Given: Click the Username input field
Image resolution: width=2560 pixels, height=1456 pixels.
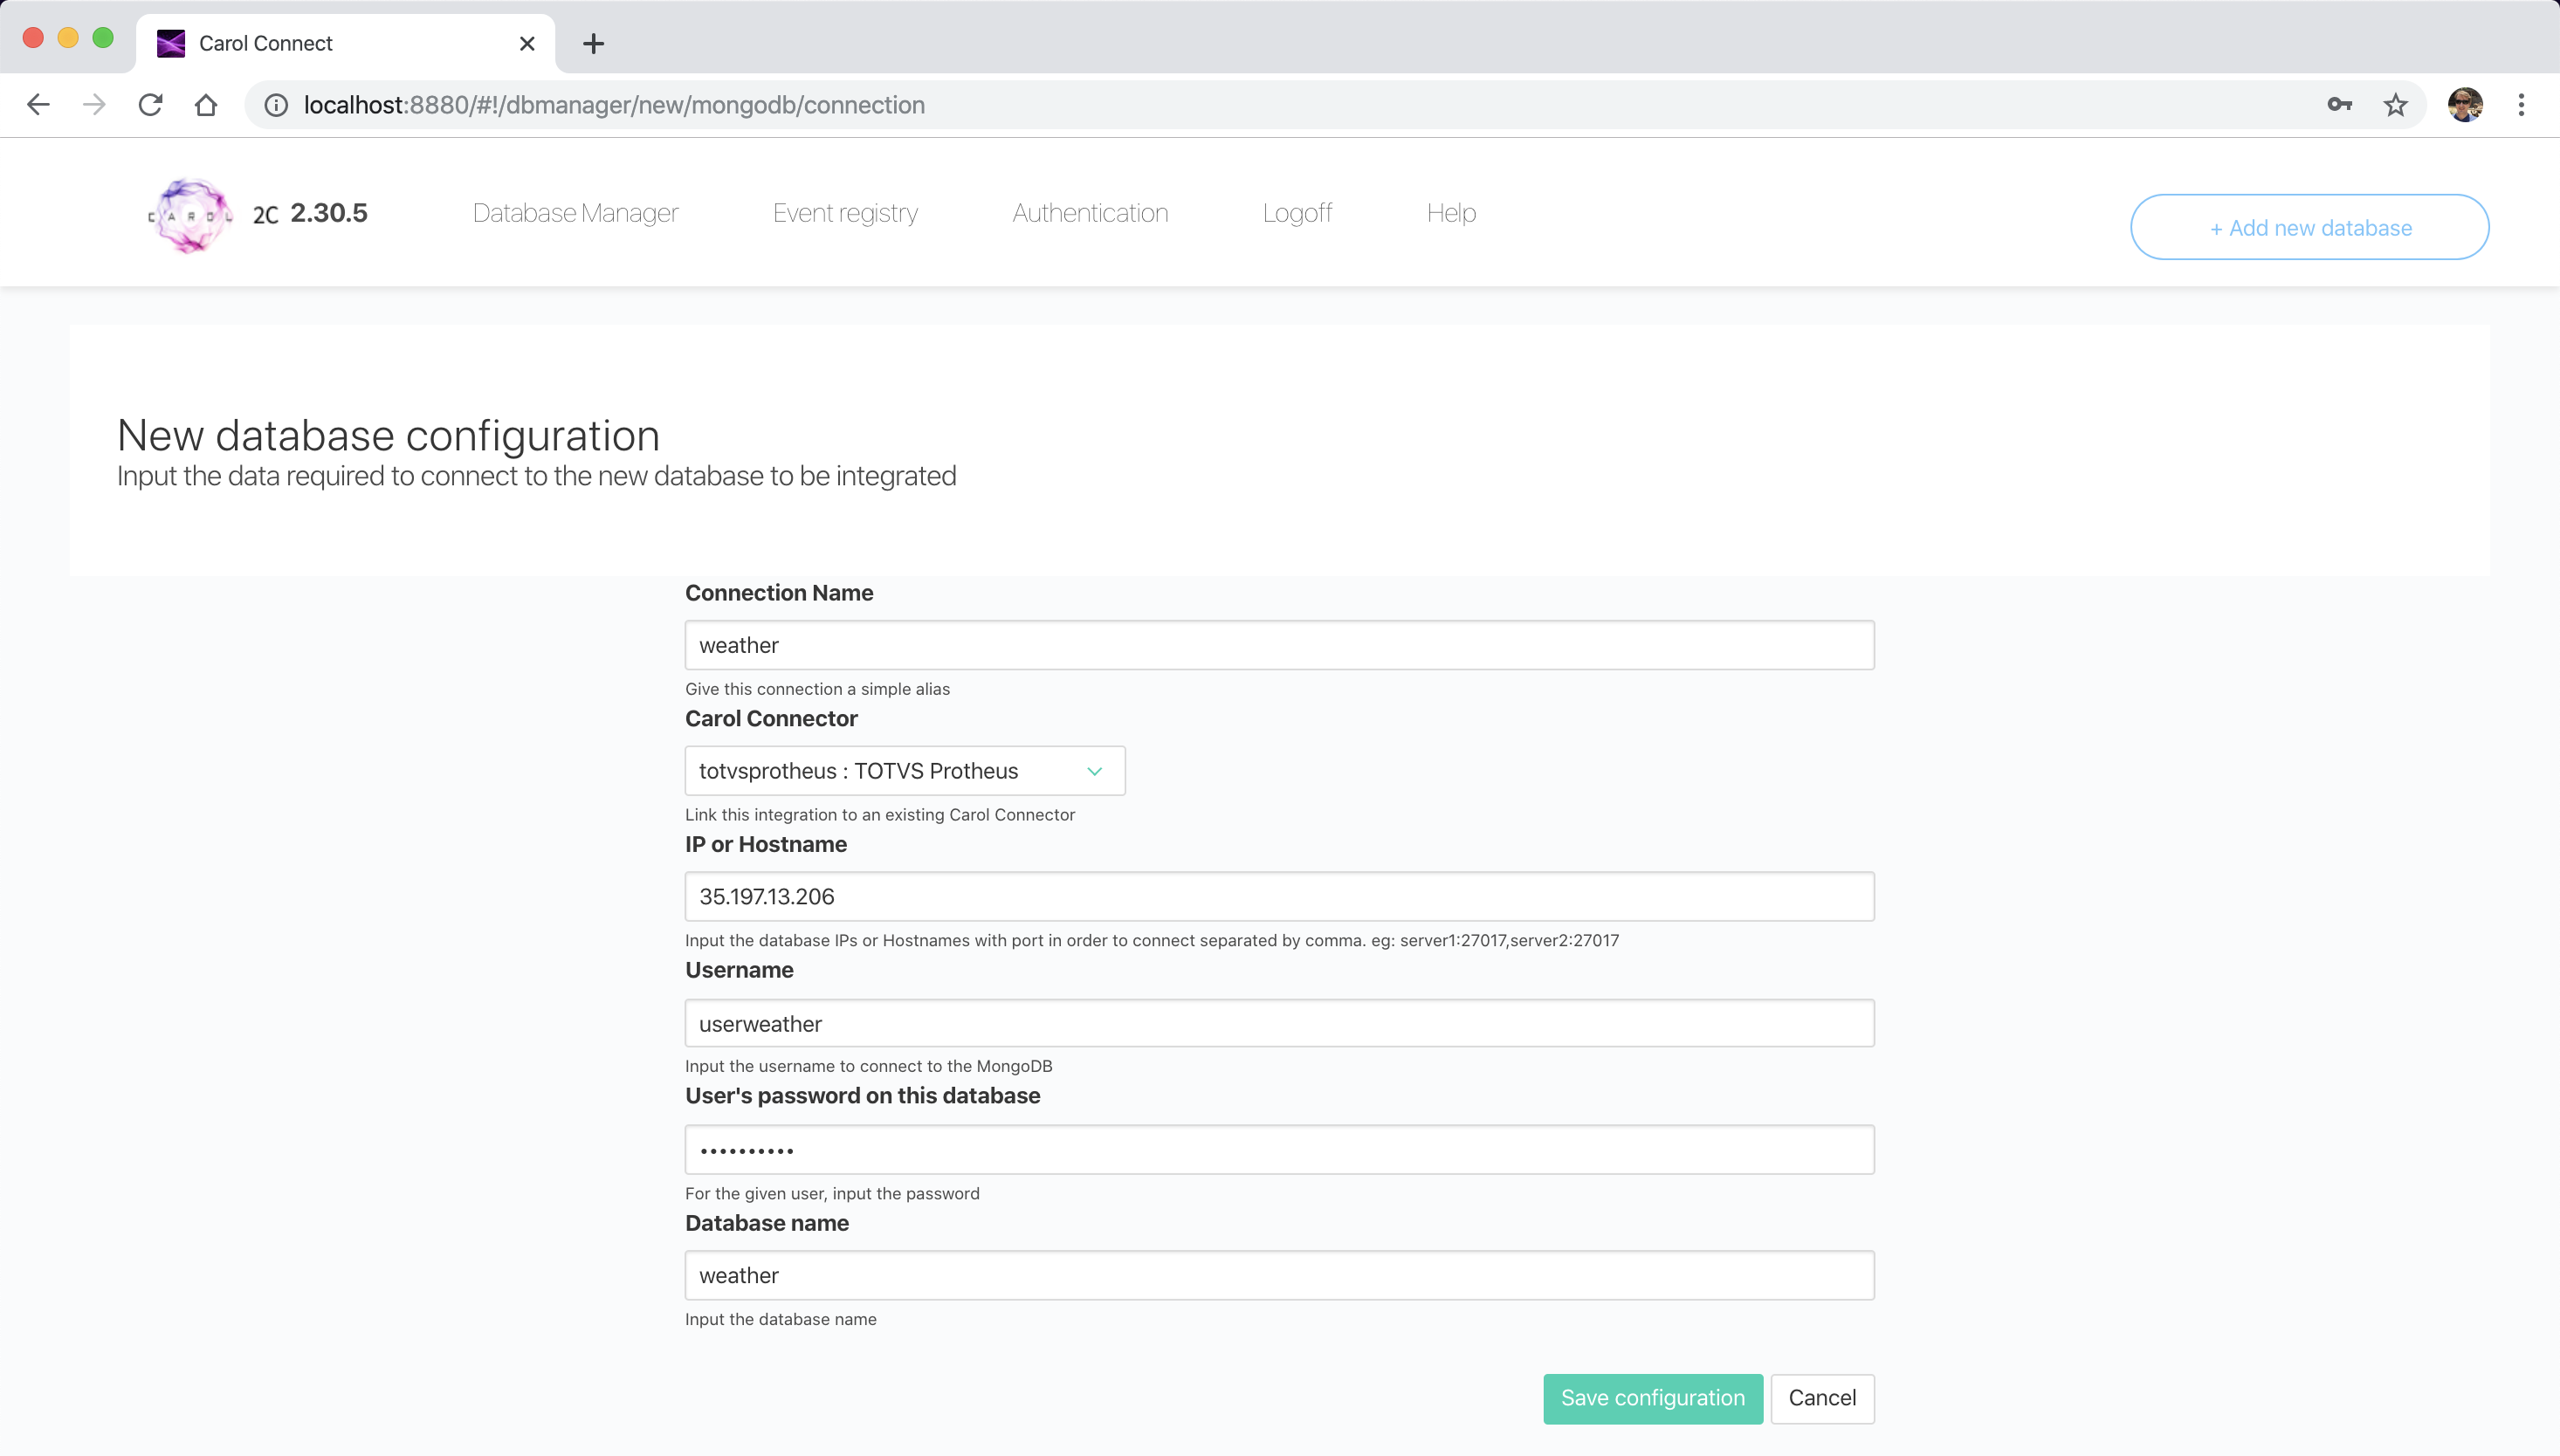Looking at the screenshot, I should pyautogui.click(x=1279, y=1023).
